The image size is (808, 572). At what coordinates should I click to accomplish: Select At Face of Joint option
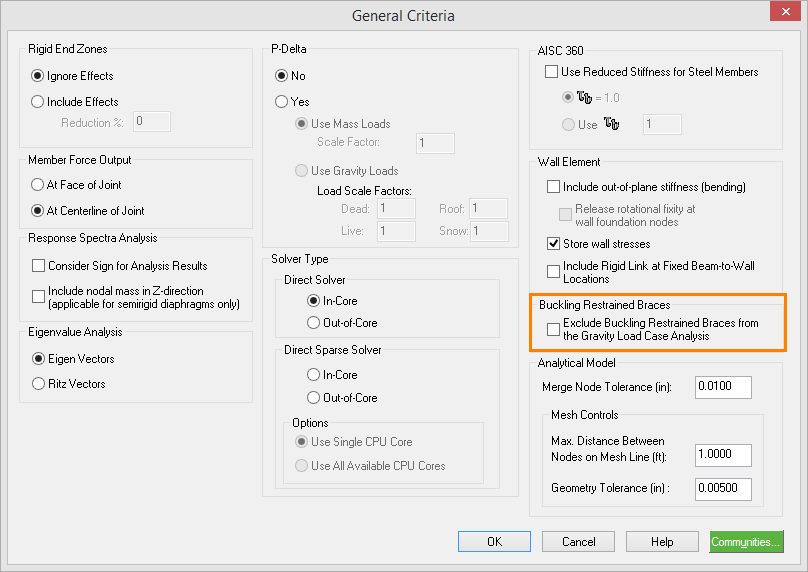tap(39, 185)
